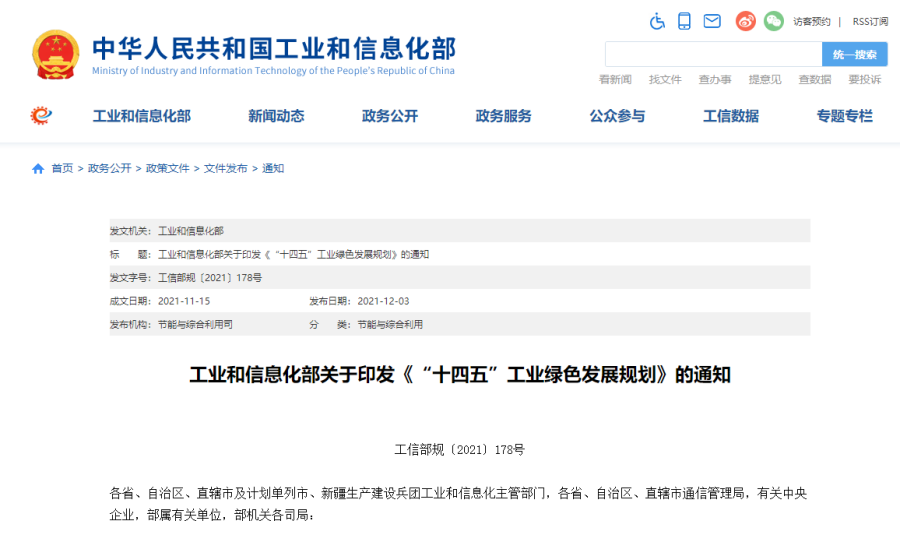This screenshot has height=535, width=900.
Task: Click the home icon in breadcrumb
Action: point(38,169)
